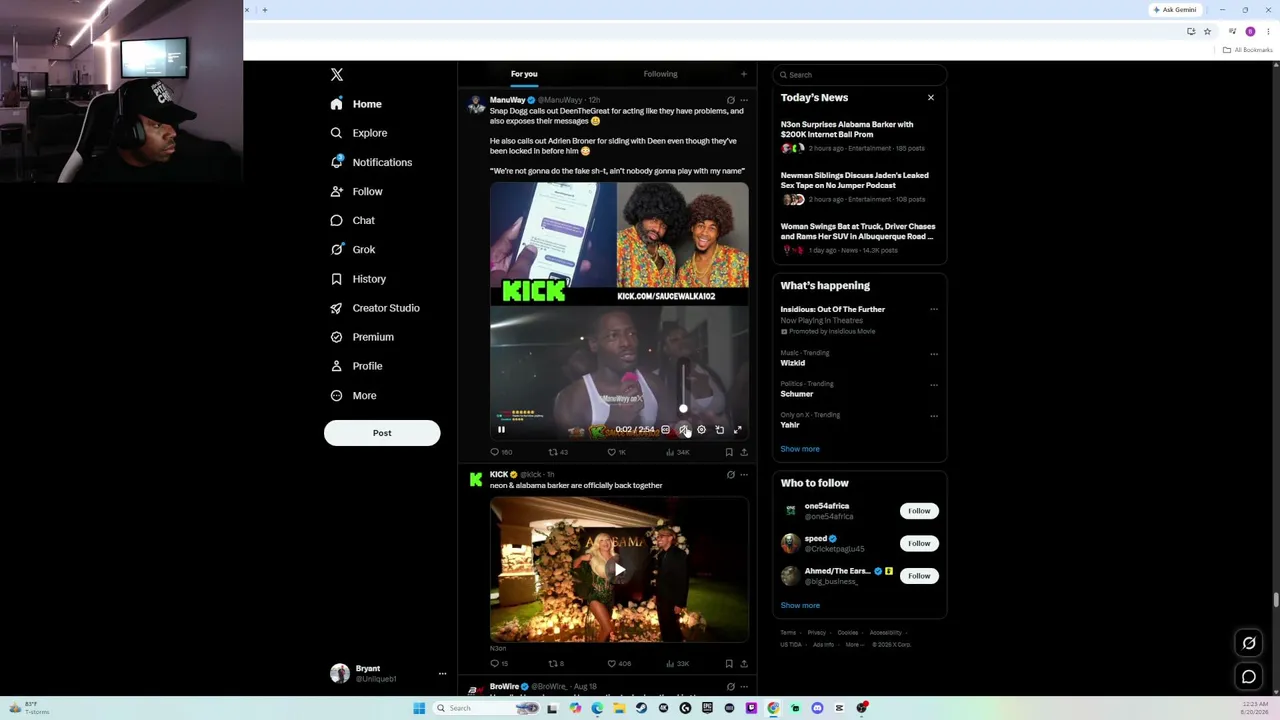Switch to the Following tab
The image size is (1280, 720).
[x=660, y=74]
